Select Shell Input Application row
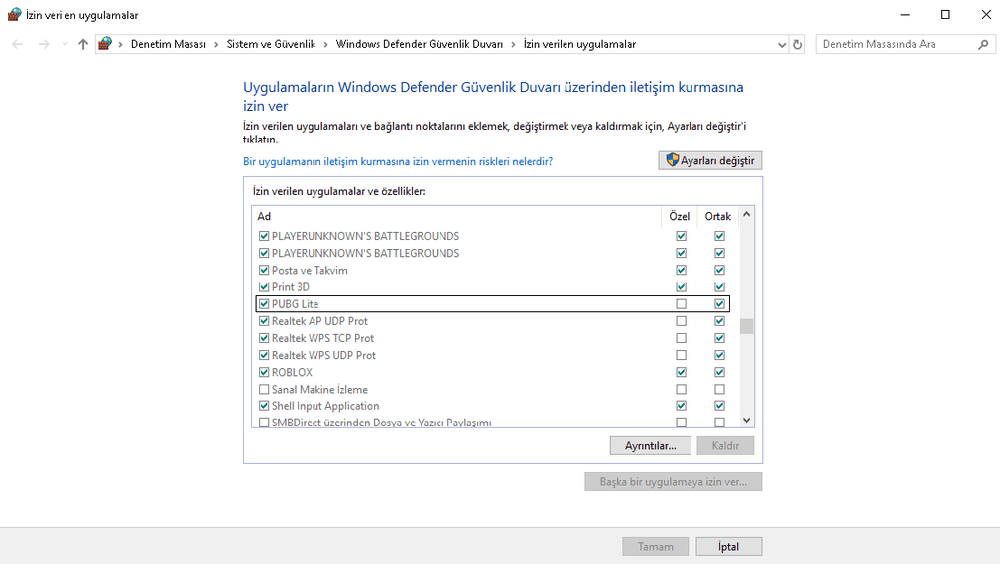 pyautogui.click(x=492, y=406)
